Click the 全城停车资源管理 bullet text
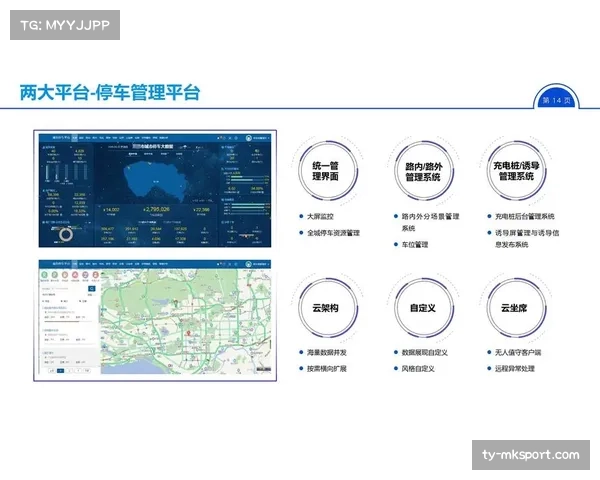The image size is (600, 480). click(333, 233)
